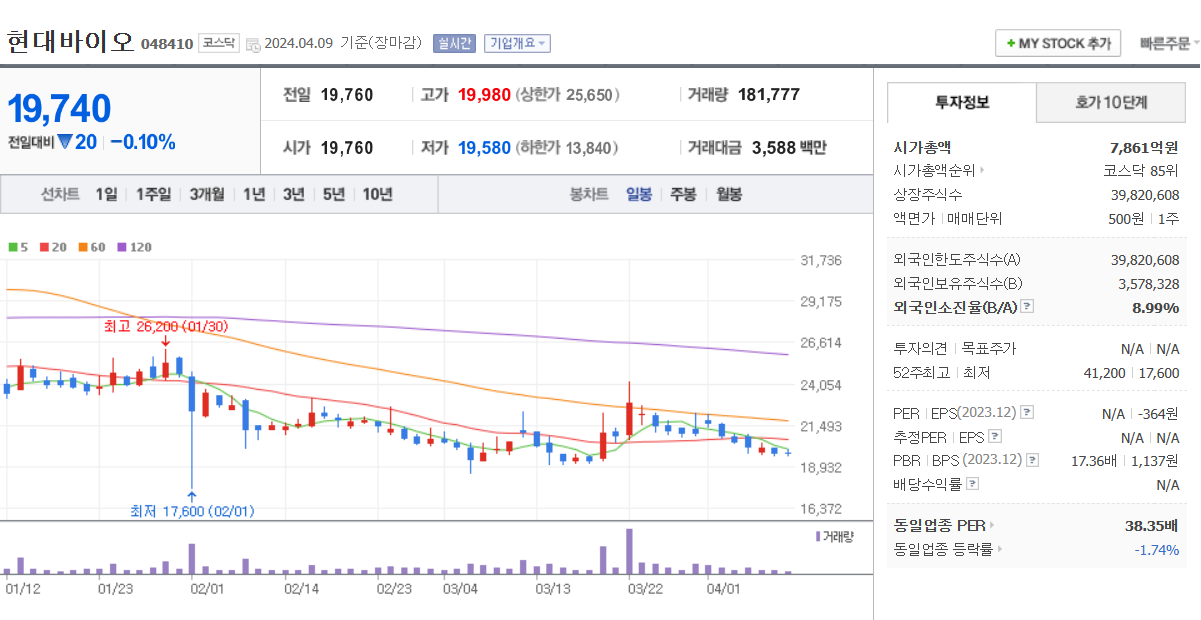Screen dimensions: 1201x620
Task: Select the 5년 line chart period
Action: [x=333, y=194]
